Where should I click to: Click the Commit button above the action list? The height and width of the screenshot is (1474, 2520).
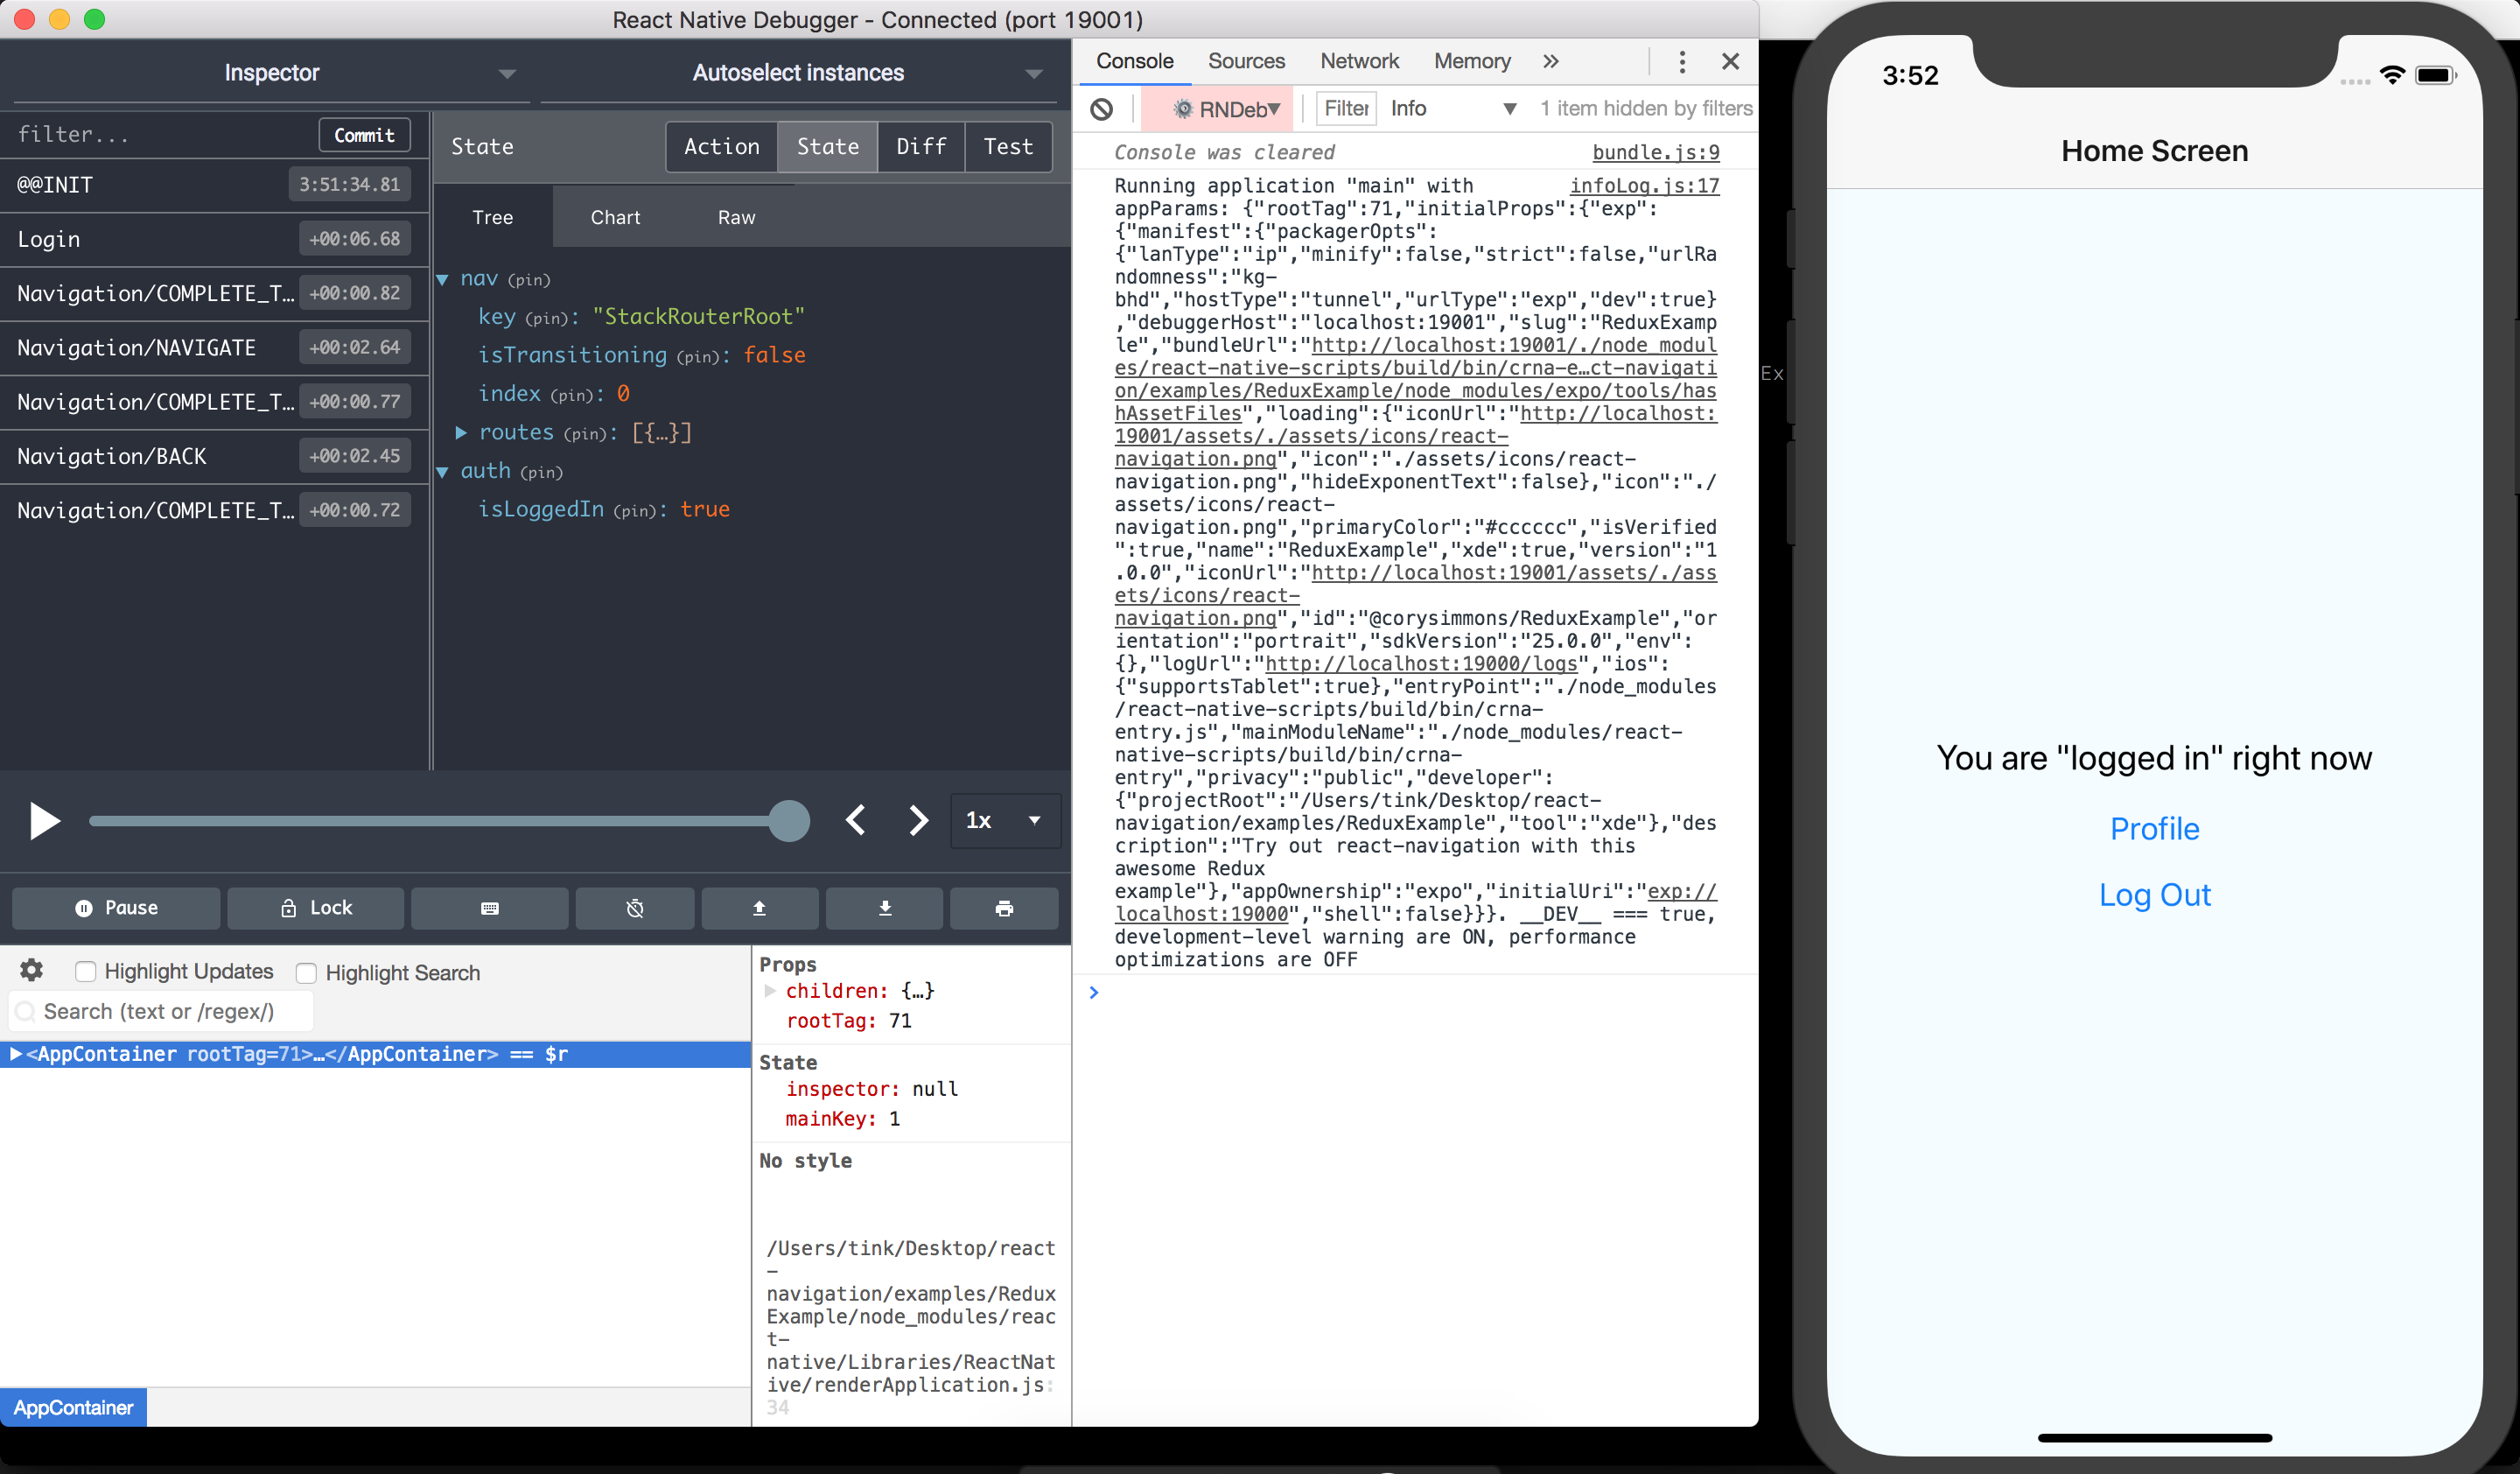pos(364,134)
